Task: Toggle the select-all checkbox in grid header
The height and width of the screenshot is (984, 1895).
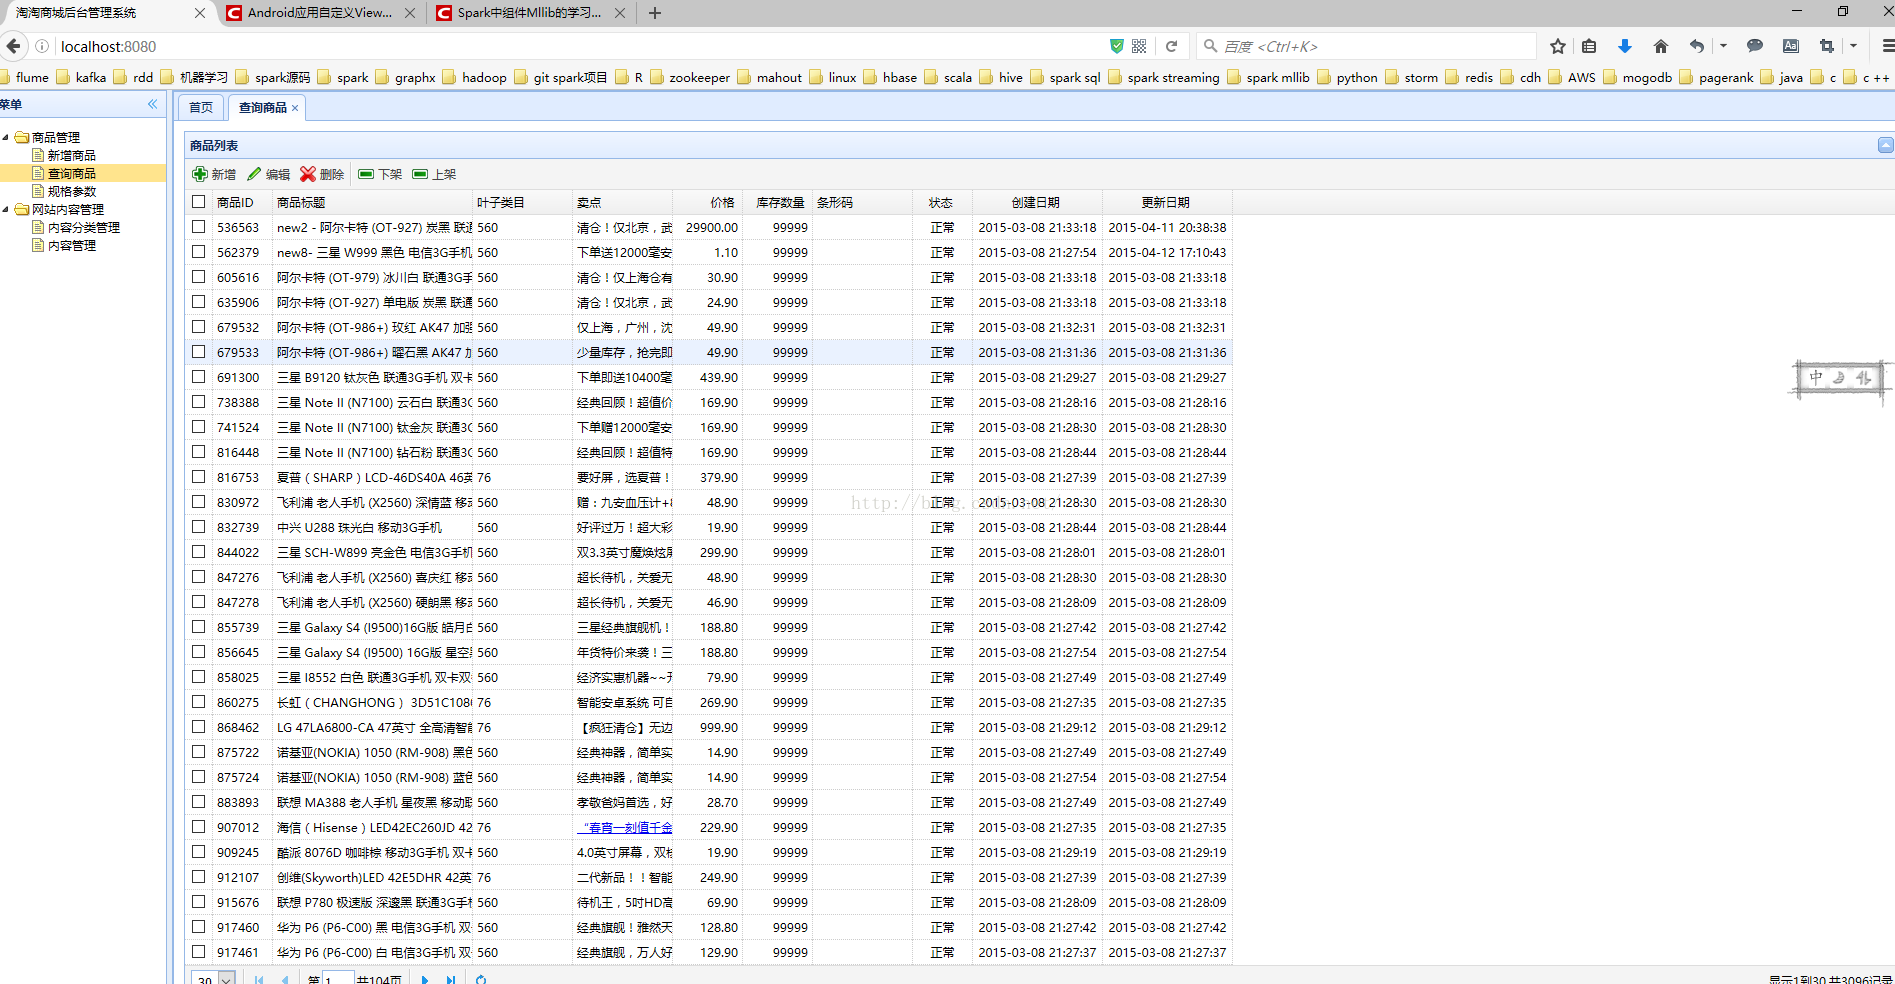Action: [x=199, y=202]
